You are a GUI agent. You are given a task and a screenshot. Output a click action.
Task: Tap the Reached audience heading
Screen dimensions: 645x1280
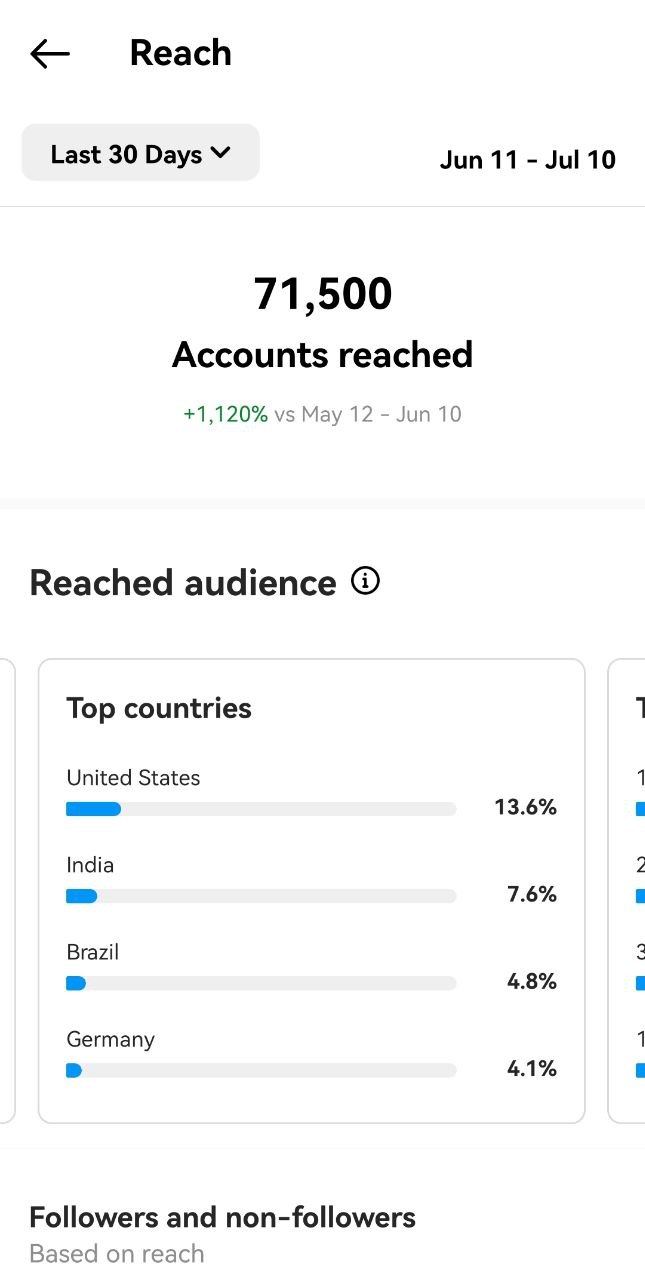[183, 582]
